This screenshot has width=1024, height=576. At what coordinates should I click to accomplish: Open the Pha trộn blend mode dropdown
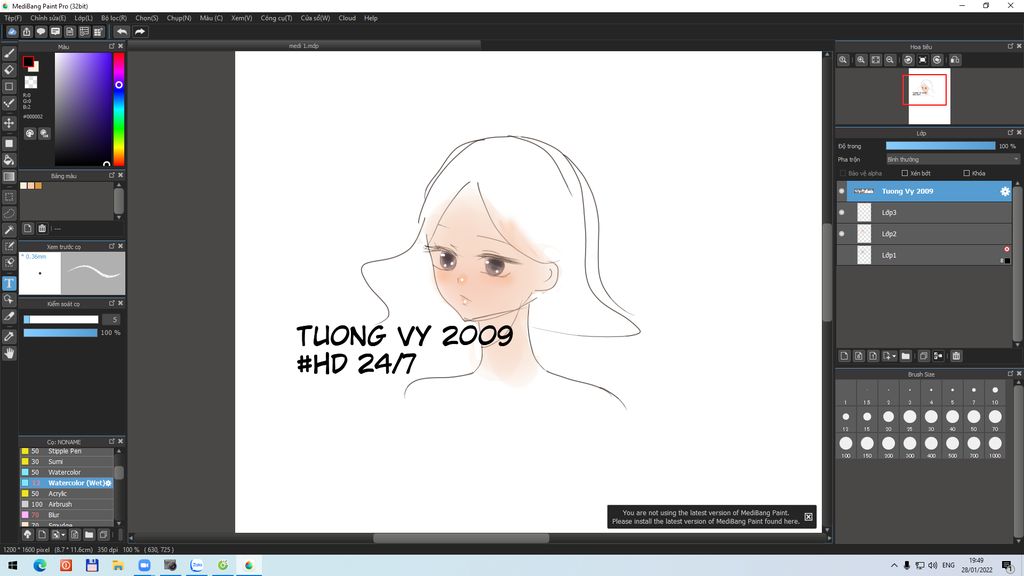pos(952,159)
